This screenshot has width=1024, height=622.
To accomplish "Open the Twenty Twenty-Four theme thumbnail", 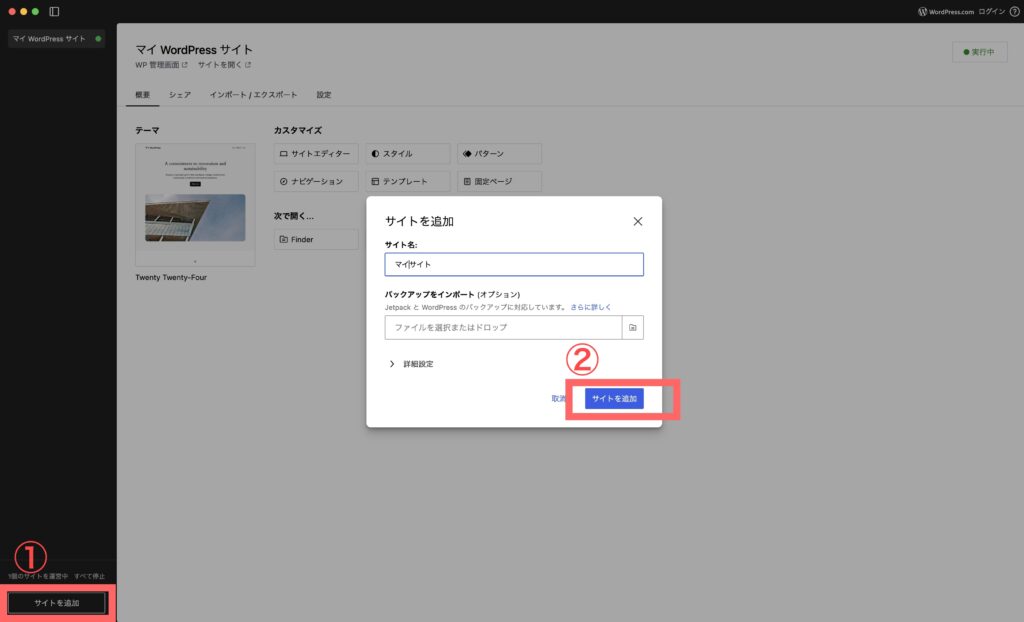I will [195, 205].
